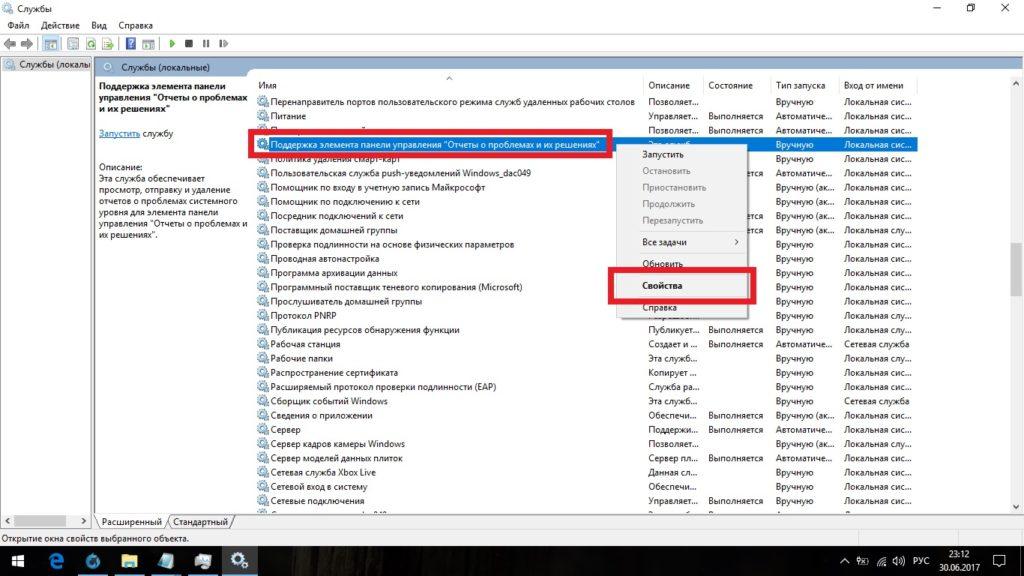Viewport: 1024px width, 576px height.
Task: Expand Все задачи submenu arrow
Action: coord(736,242)
